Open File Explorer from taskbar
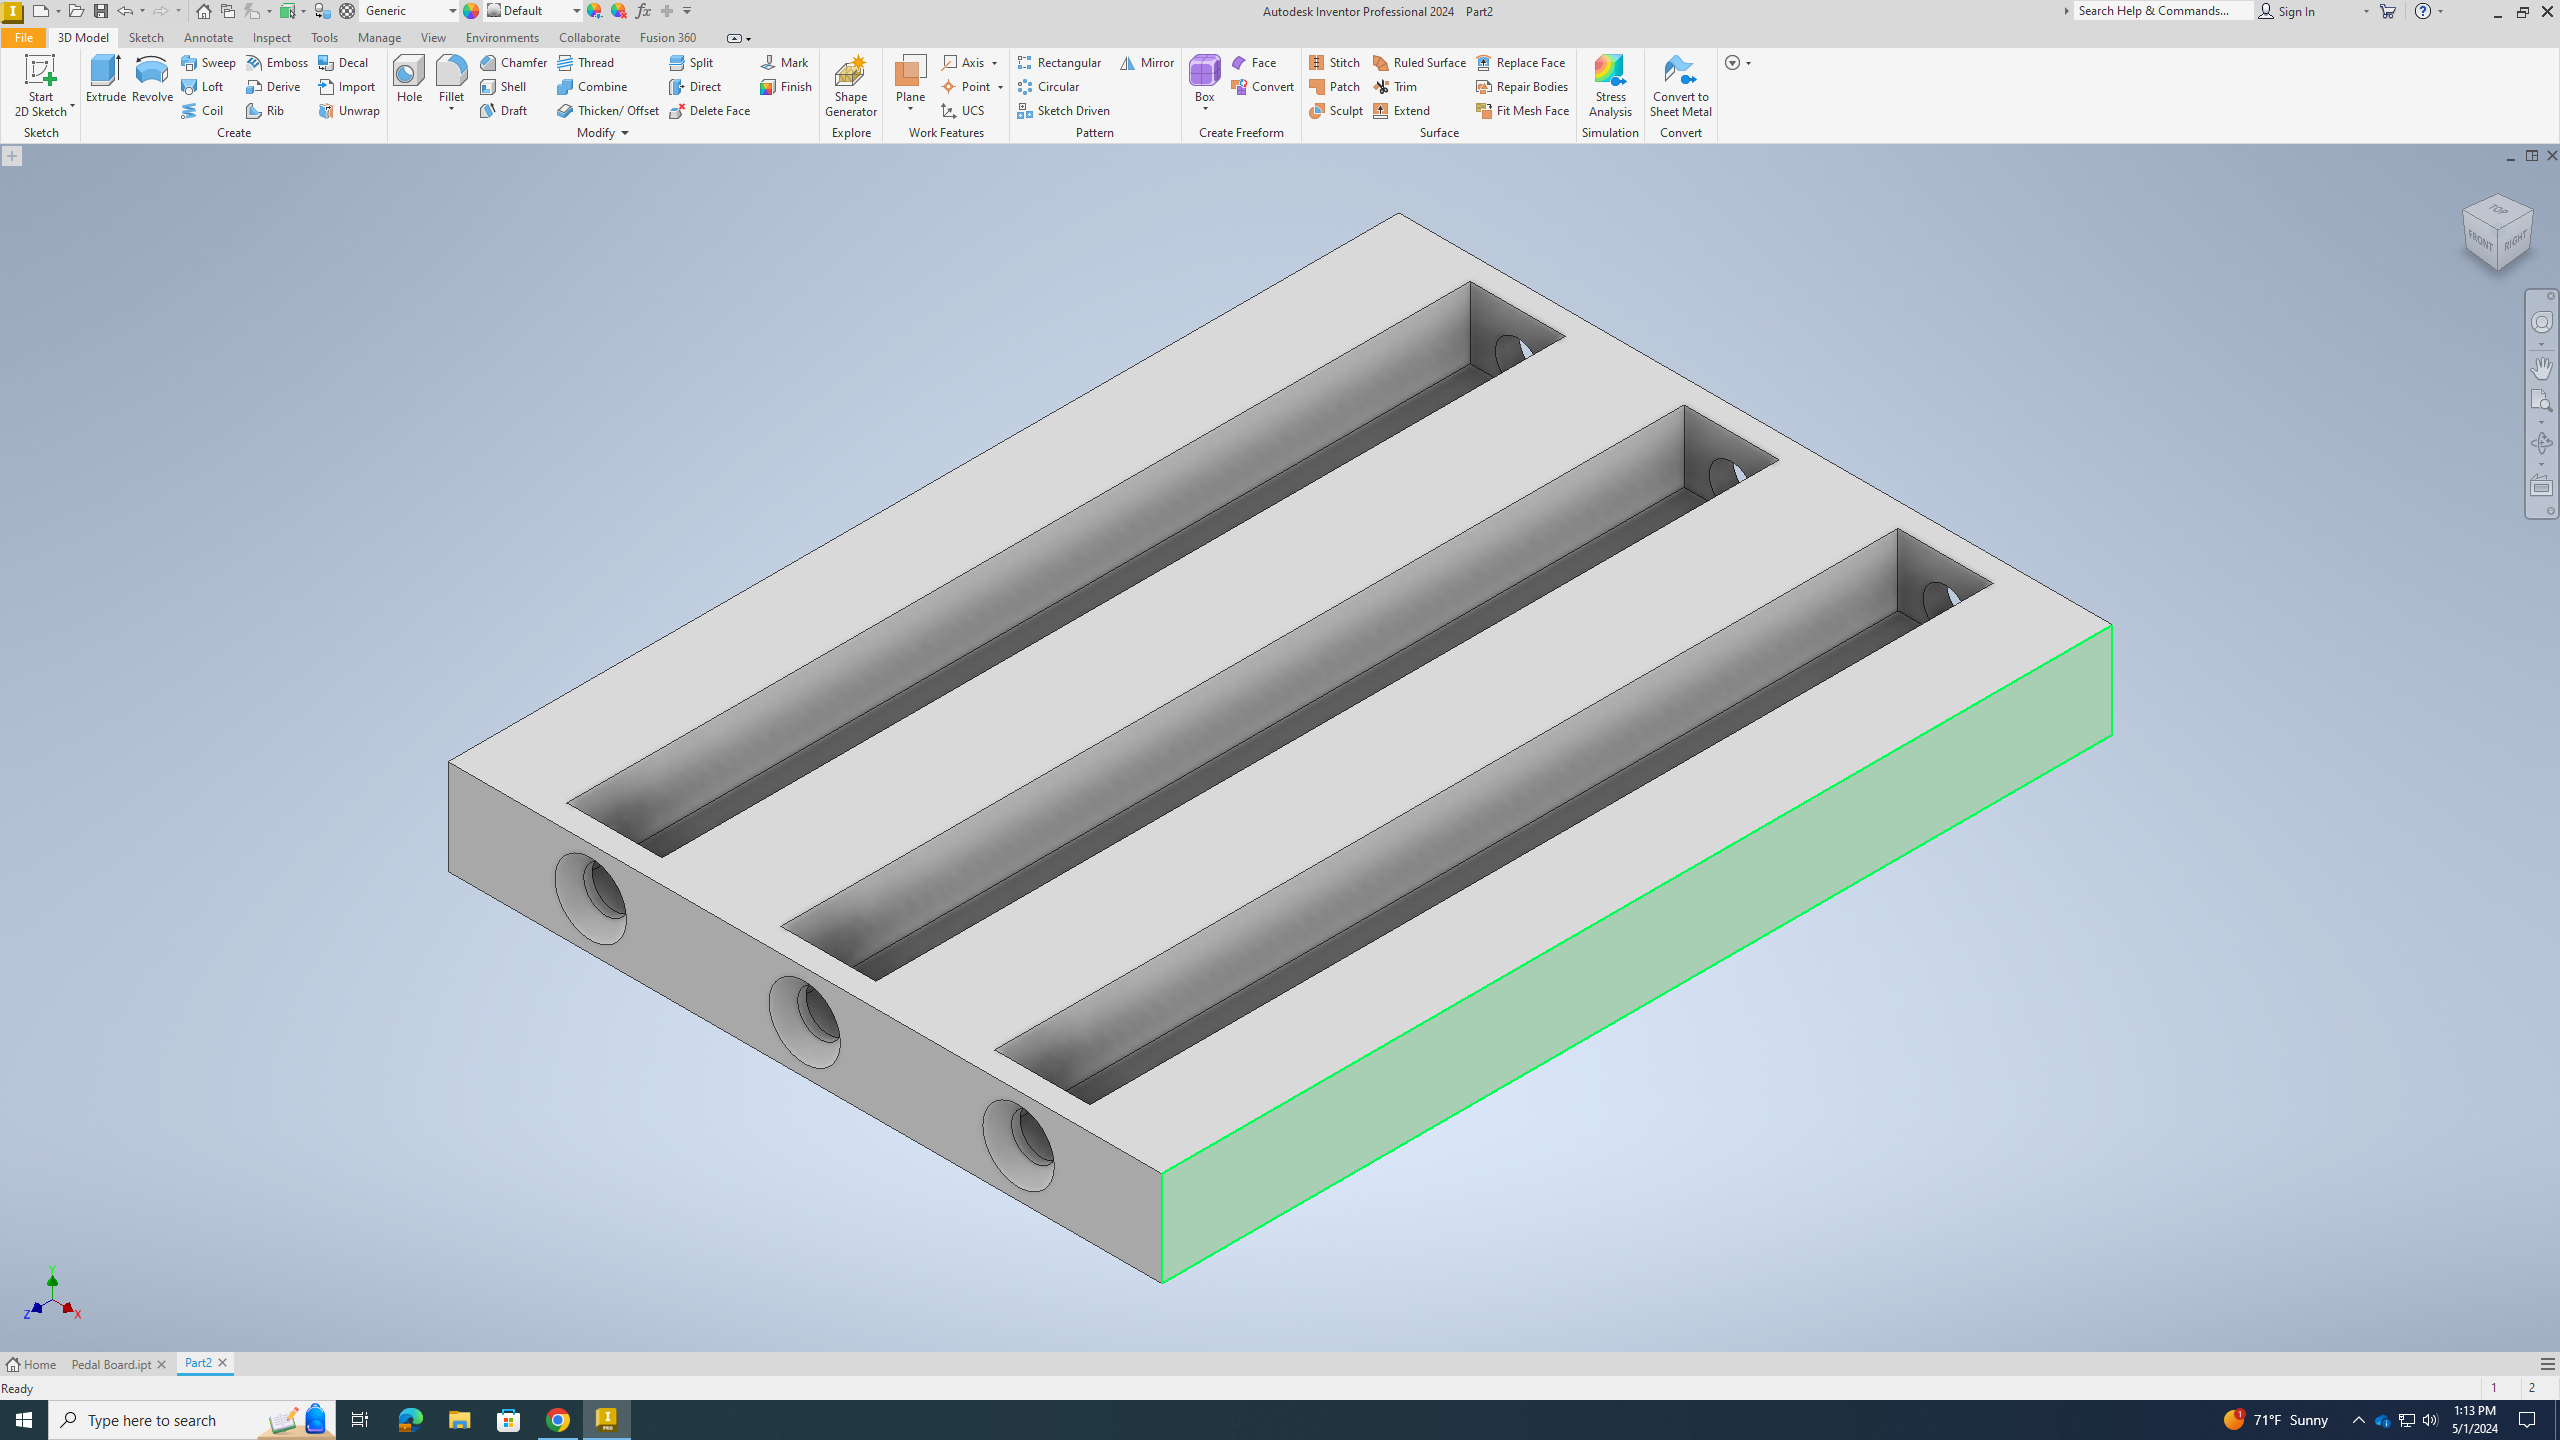 459,1420
